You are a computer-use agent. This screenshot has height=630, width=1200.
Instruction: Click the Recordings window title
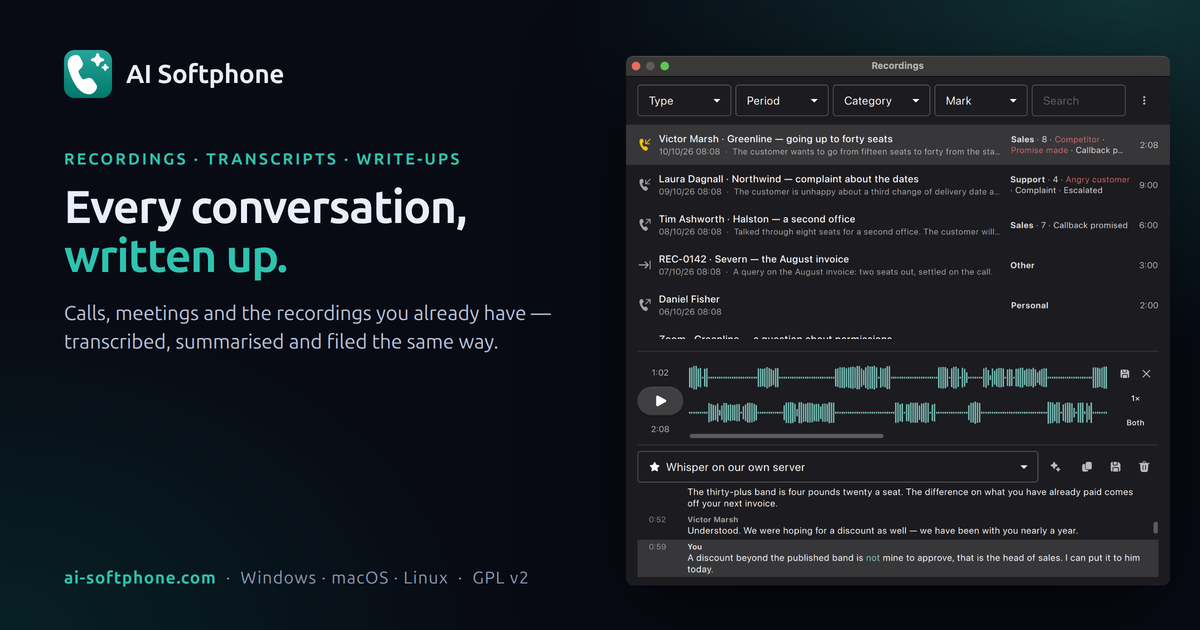pyautogui.click(x=897, y=66)
